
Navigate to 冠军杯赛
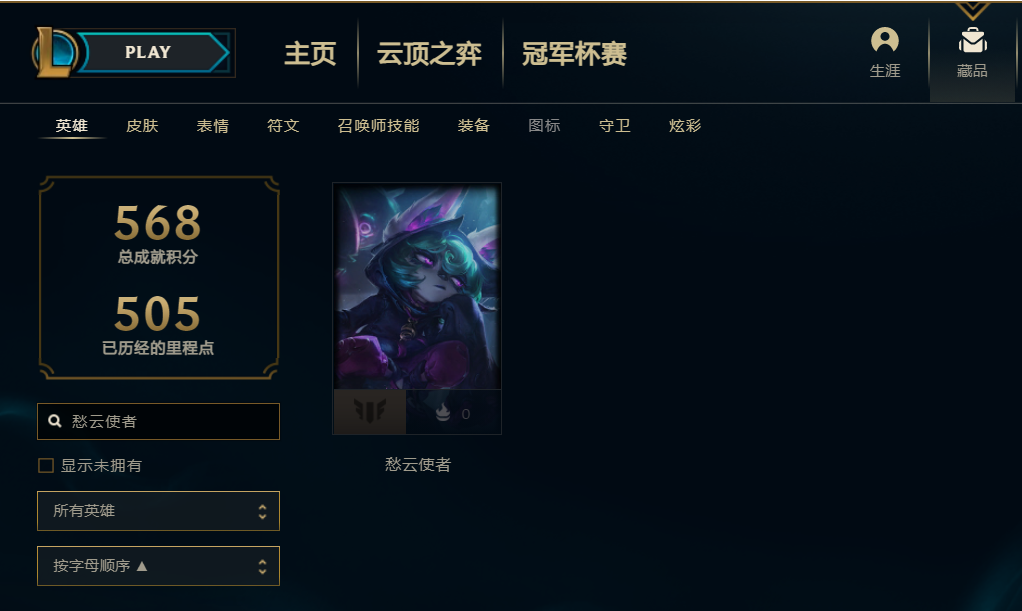[x=574, y=54]
